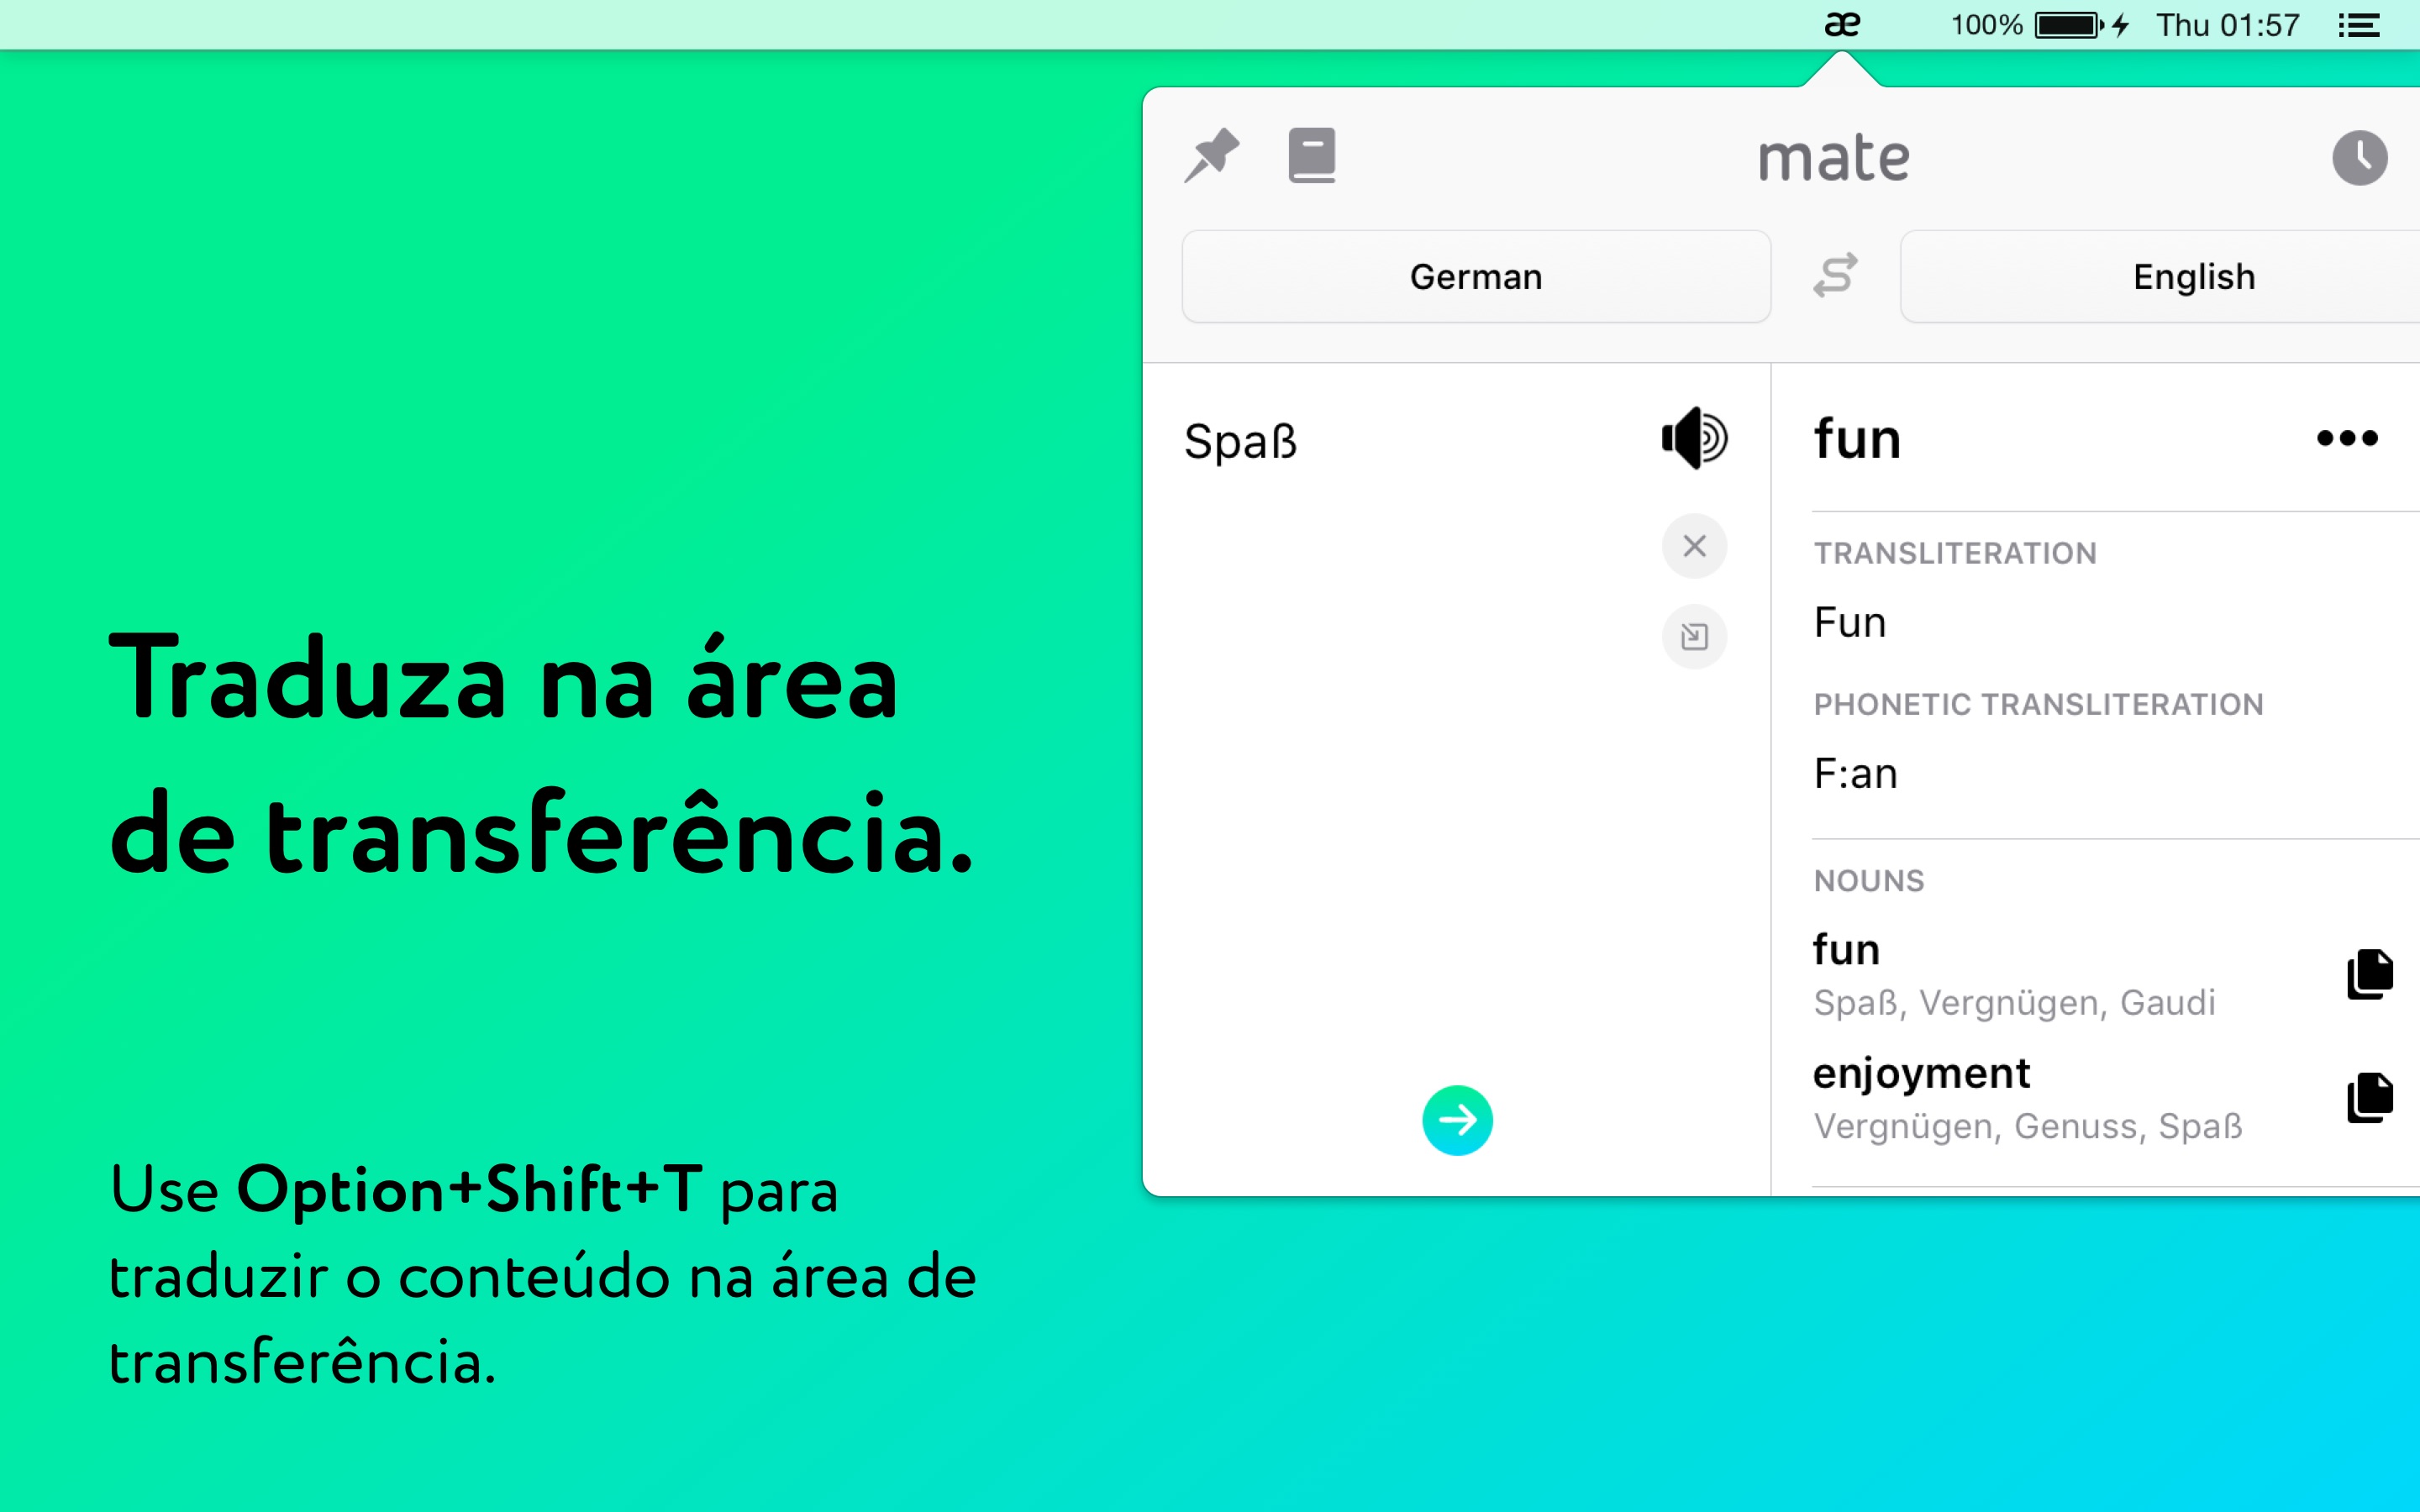The width and height of the screenshot is (2420, 1512).
Task: Click the dictionary/book icon
Action: tap(1312, 155)
